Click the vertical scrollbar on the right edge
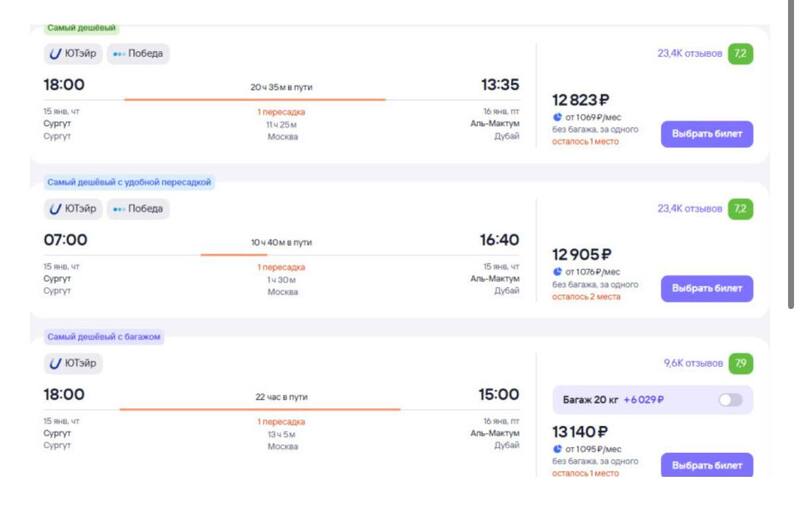The image size is (800, 508). click(793, 200)
